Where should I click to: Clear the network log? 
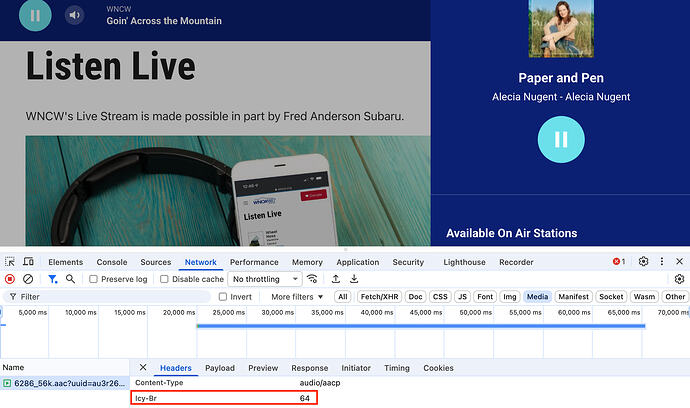28,279
